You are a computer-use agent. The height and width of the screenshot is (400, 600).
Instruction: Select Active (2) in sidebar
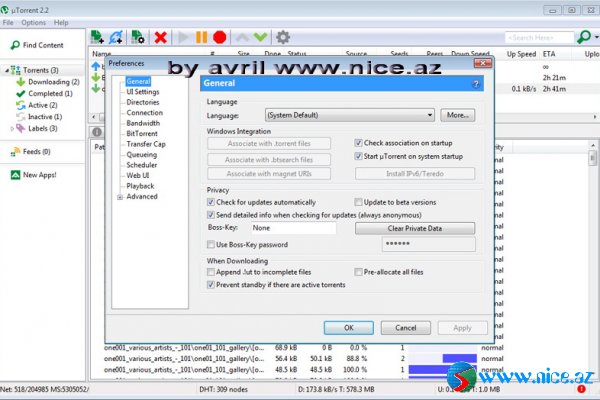click(x=37, y=105)
